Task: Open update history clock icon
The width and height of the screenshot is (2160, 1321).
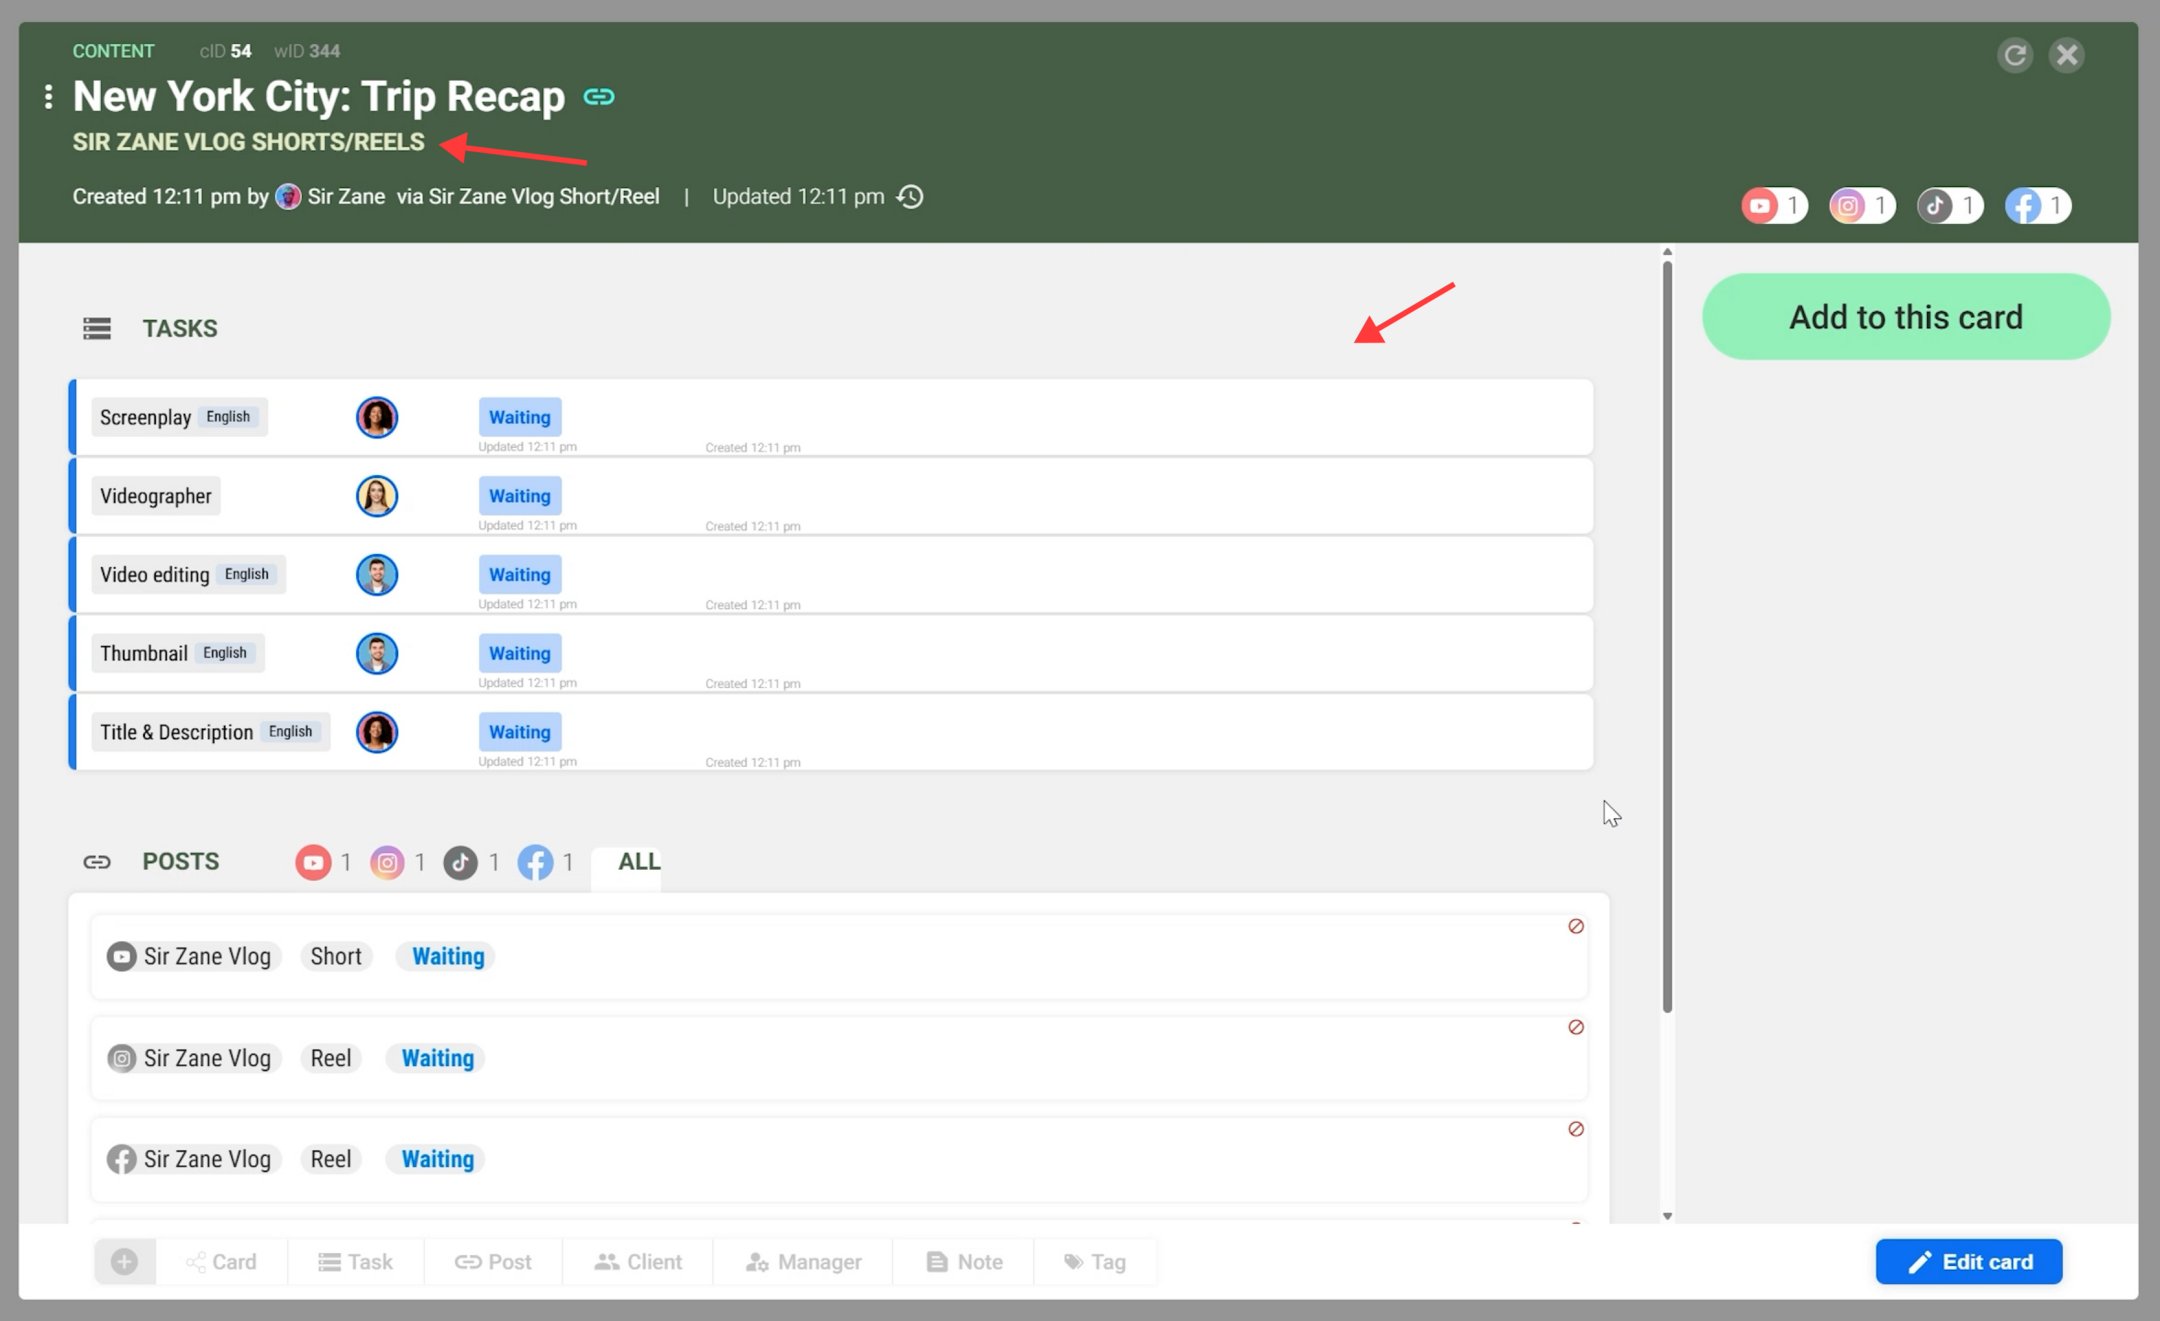Action: (x=910, y=197)
